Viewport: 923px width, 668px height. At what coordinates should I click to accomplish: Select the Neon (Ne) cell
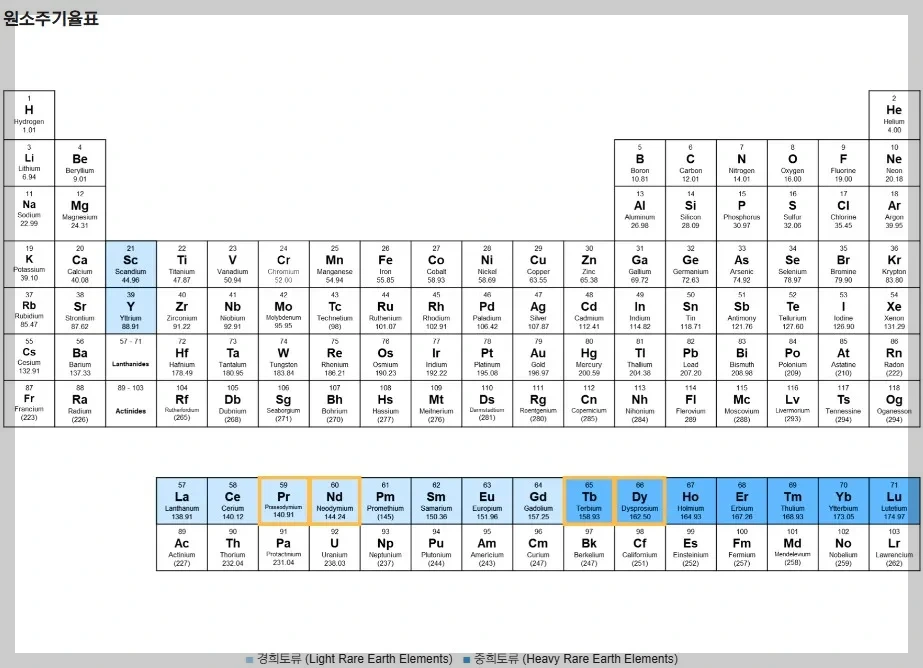pos(894,163)
